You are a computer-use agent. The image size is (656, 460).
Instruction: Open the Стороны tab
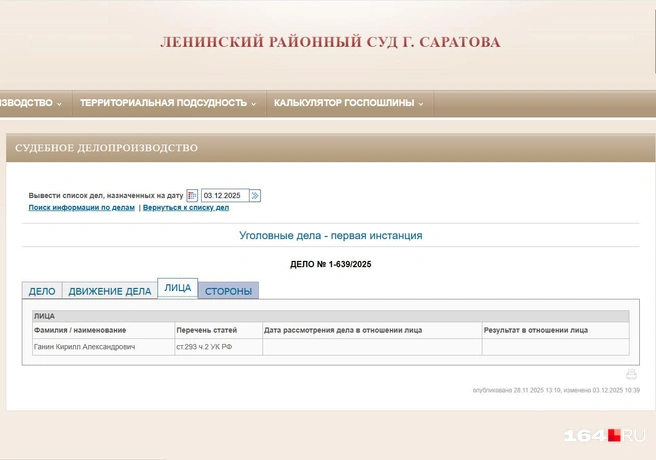click(228, 291)
